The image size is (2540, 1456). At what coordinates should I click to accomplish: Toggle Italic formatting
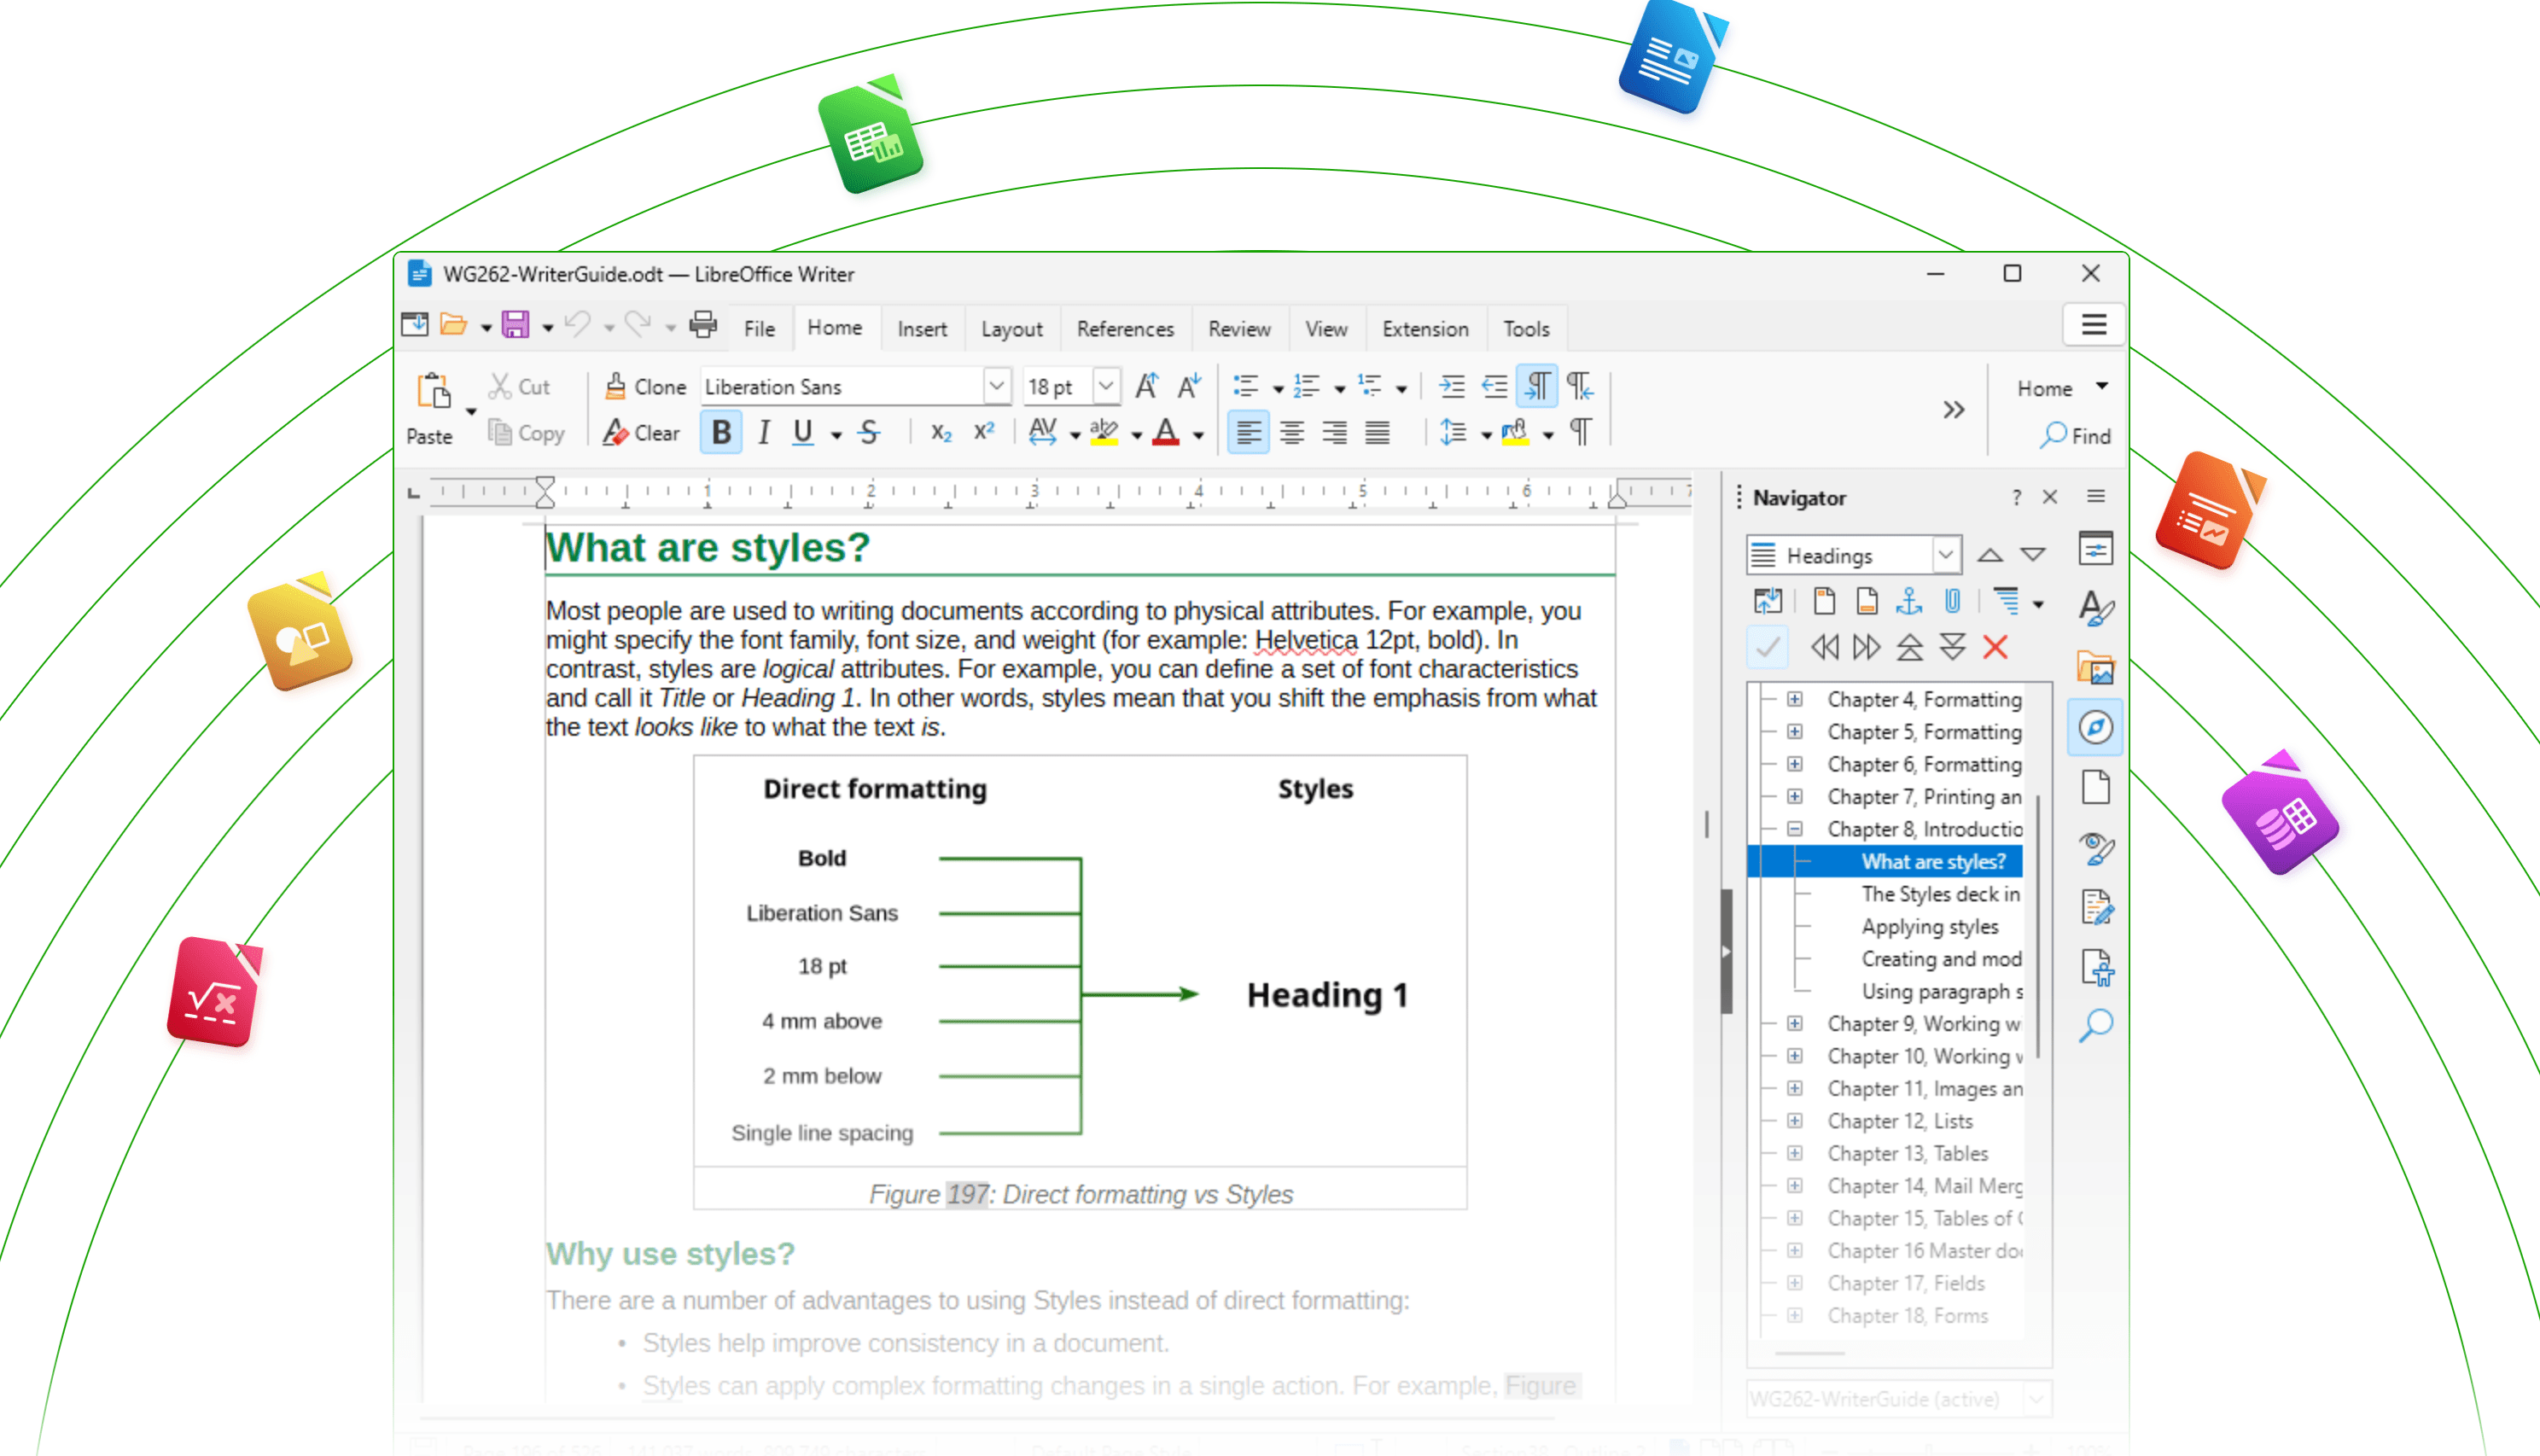pos(764,433)
